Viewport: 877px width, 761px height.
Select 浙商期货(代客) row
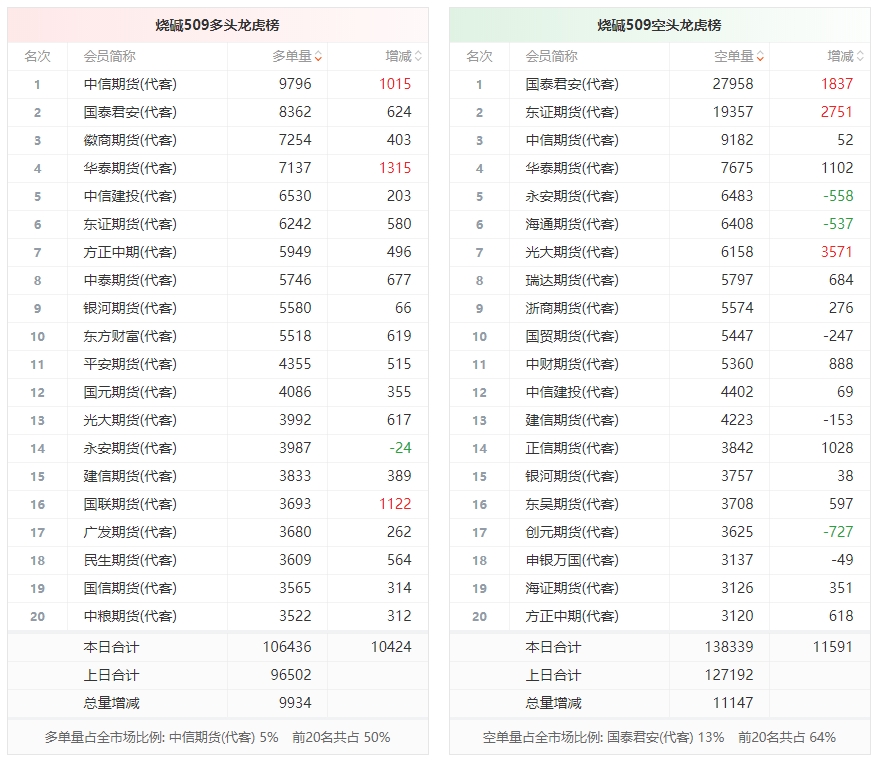tap(660, 308)
